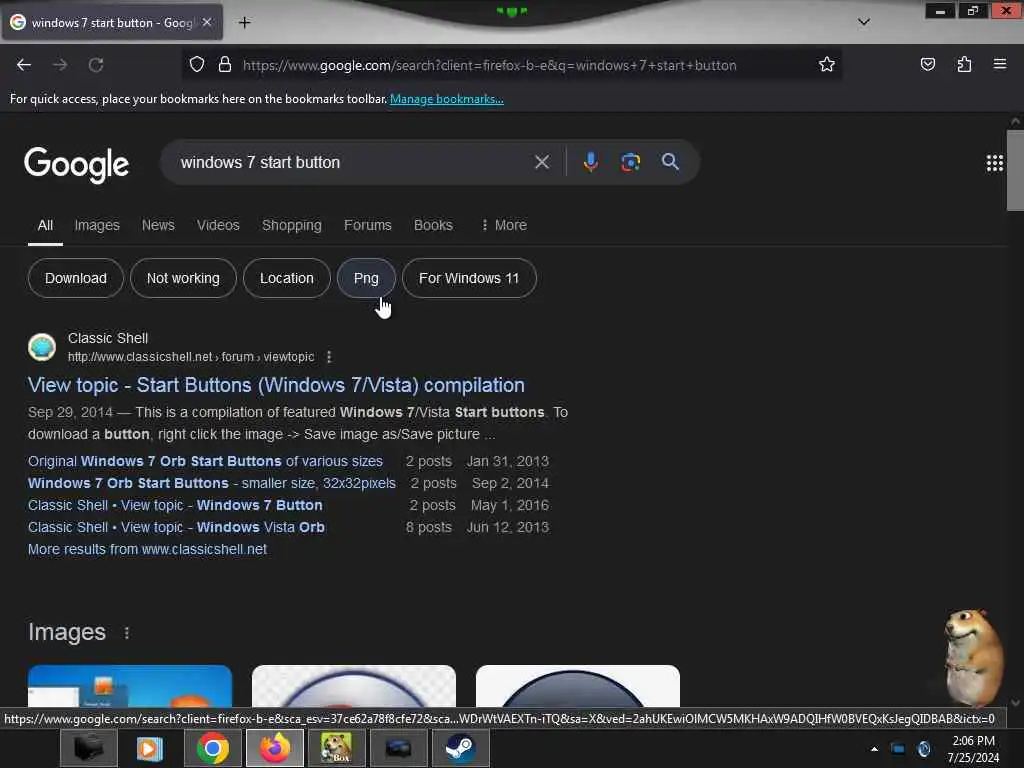Image resolution: width=1024 pixels, height=768 pixels.
Task: Open the Save to Pocket icon
Action: click(x=927, y=64)
